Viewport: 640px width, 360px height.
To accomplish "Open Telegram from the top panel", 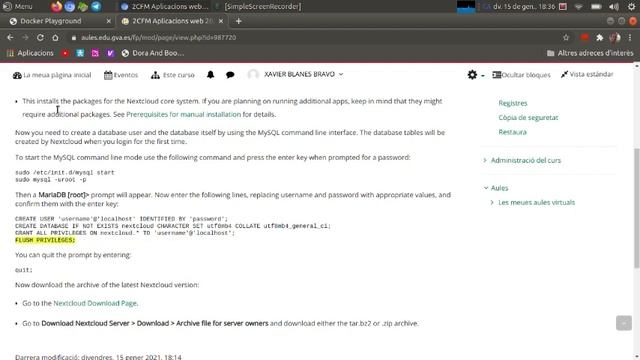I will point(96,6).
